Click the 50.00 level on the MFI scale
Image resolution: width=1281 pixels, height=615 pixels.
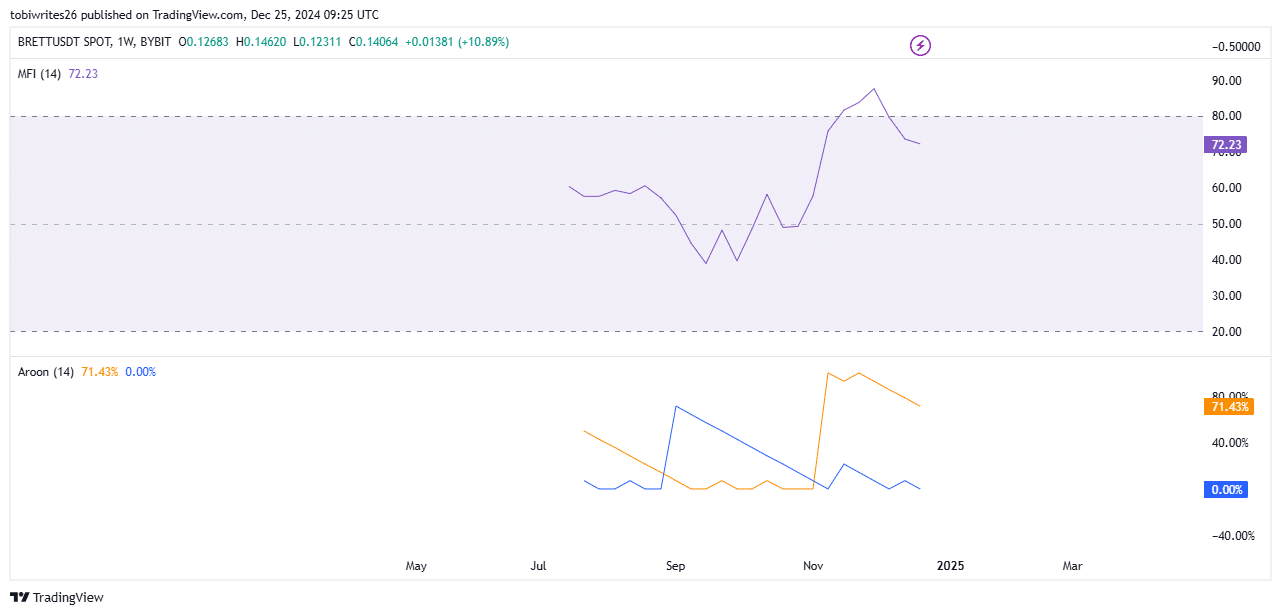1226,224
